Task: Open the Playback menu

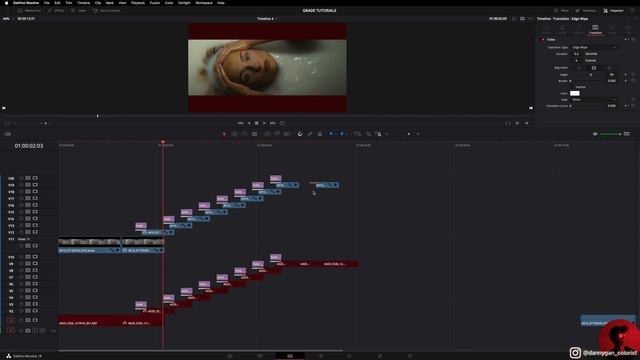Action: coord(138,3)
